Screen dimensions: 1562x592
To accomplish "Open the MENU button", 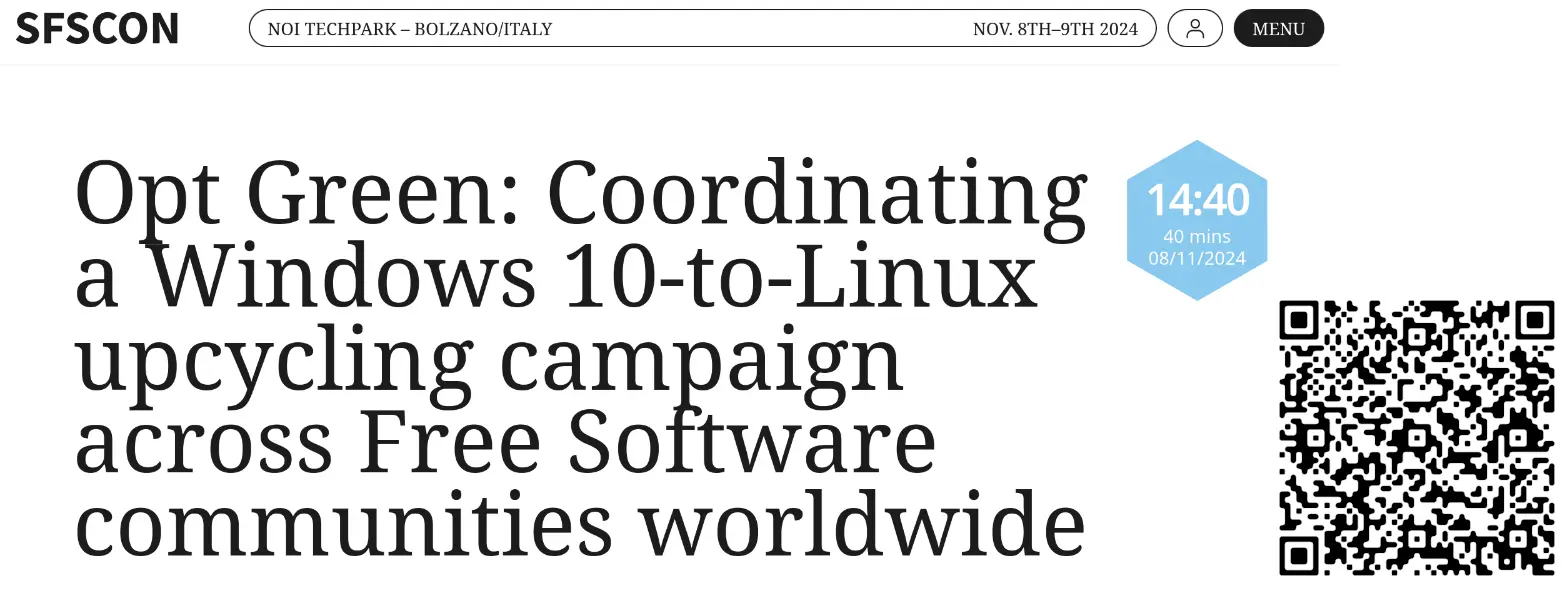I will point(1279,28).
